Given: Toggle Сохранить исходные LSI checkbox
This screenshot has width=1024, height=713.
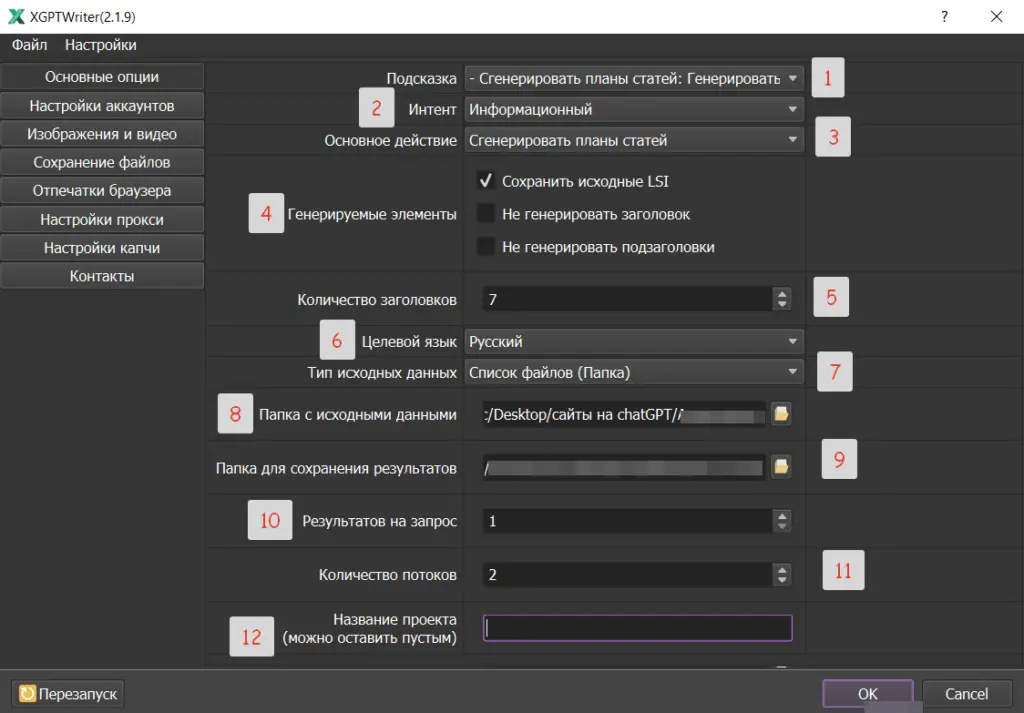Looking at the screenshot, I should [485, 181].
